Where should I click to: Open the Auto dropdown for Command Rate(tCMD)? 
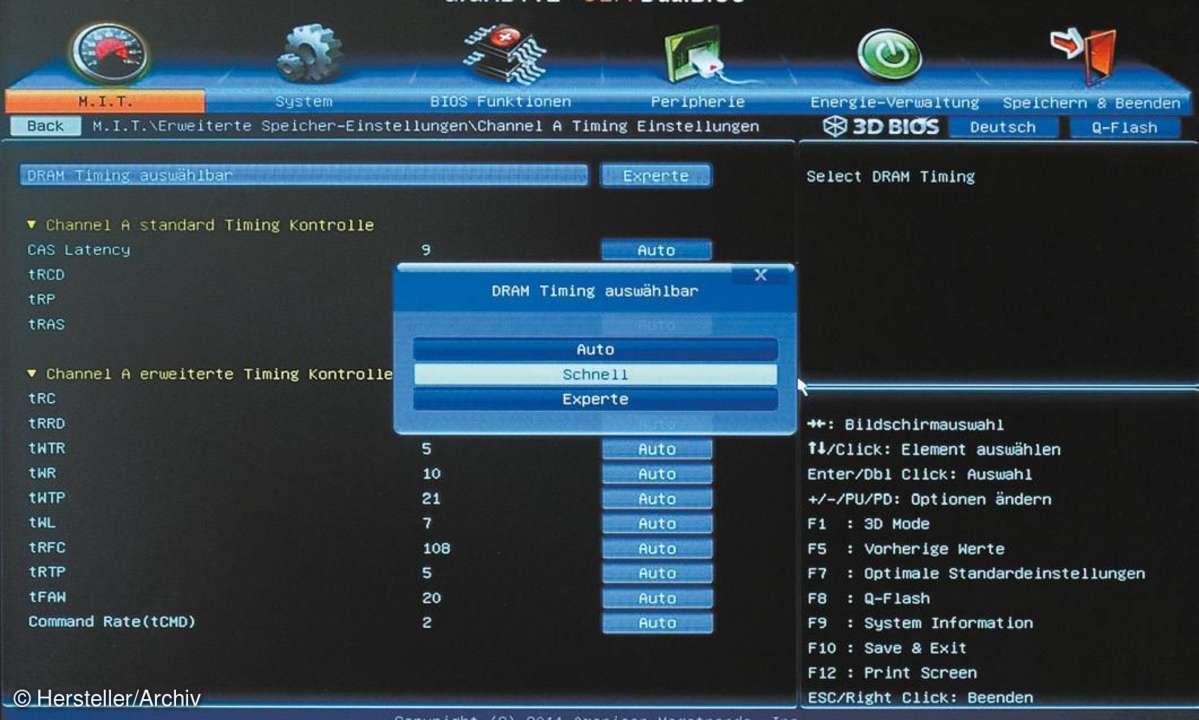tap(657, 623)
